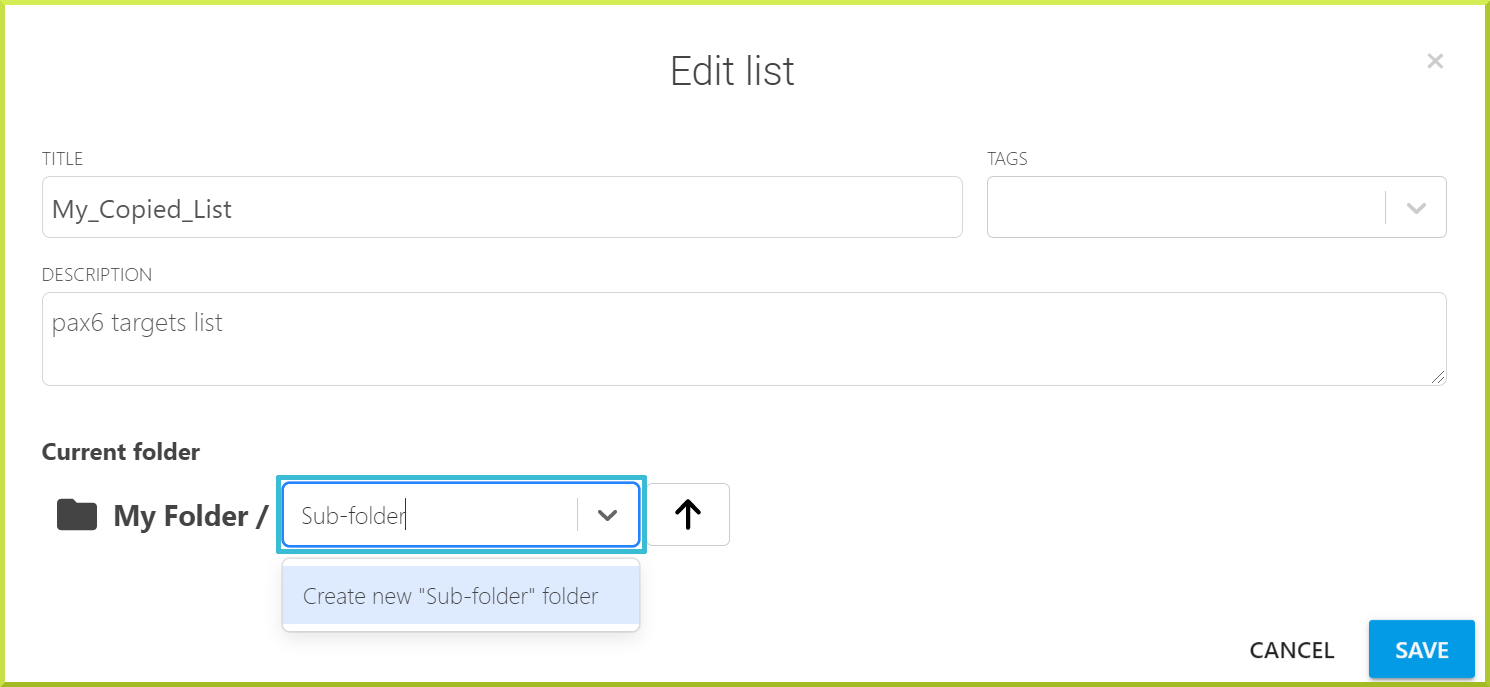Open the Sub-folder dropdown chevron

[x=608, y=515]
